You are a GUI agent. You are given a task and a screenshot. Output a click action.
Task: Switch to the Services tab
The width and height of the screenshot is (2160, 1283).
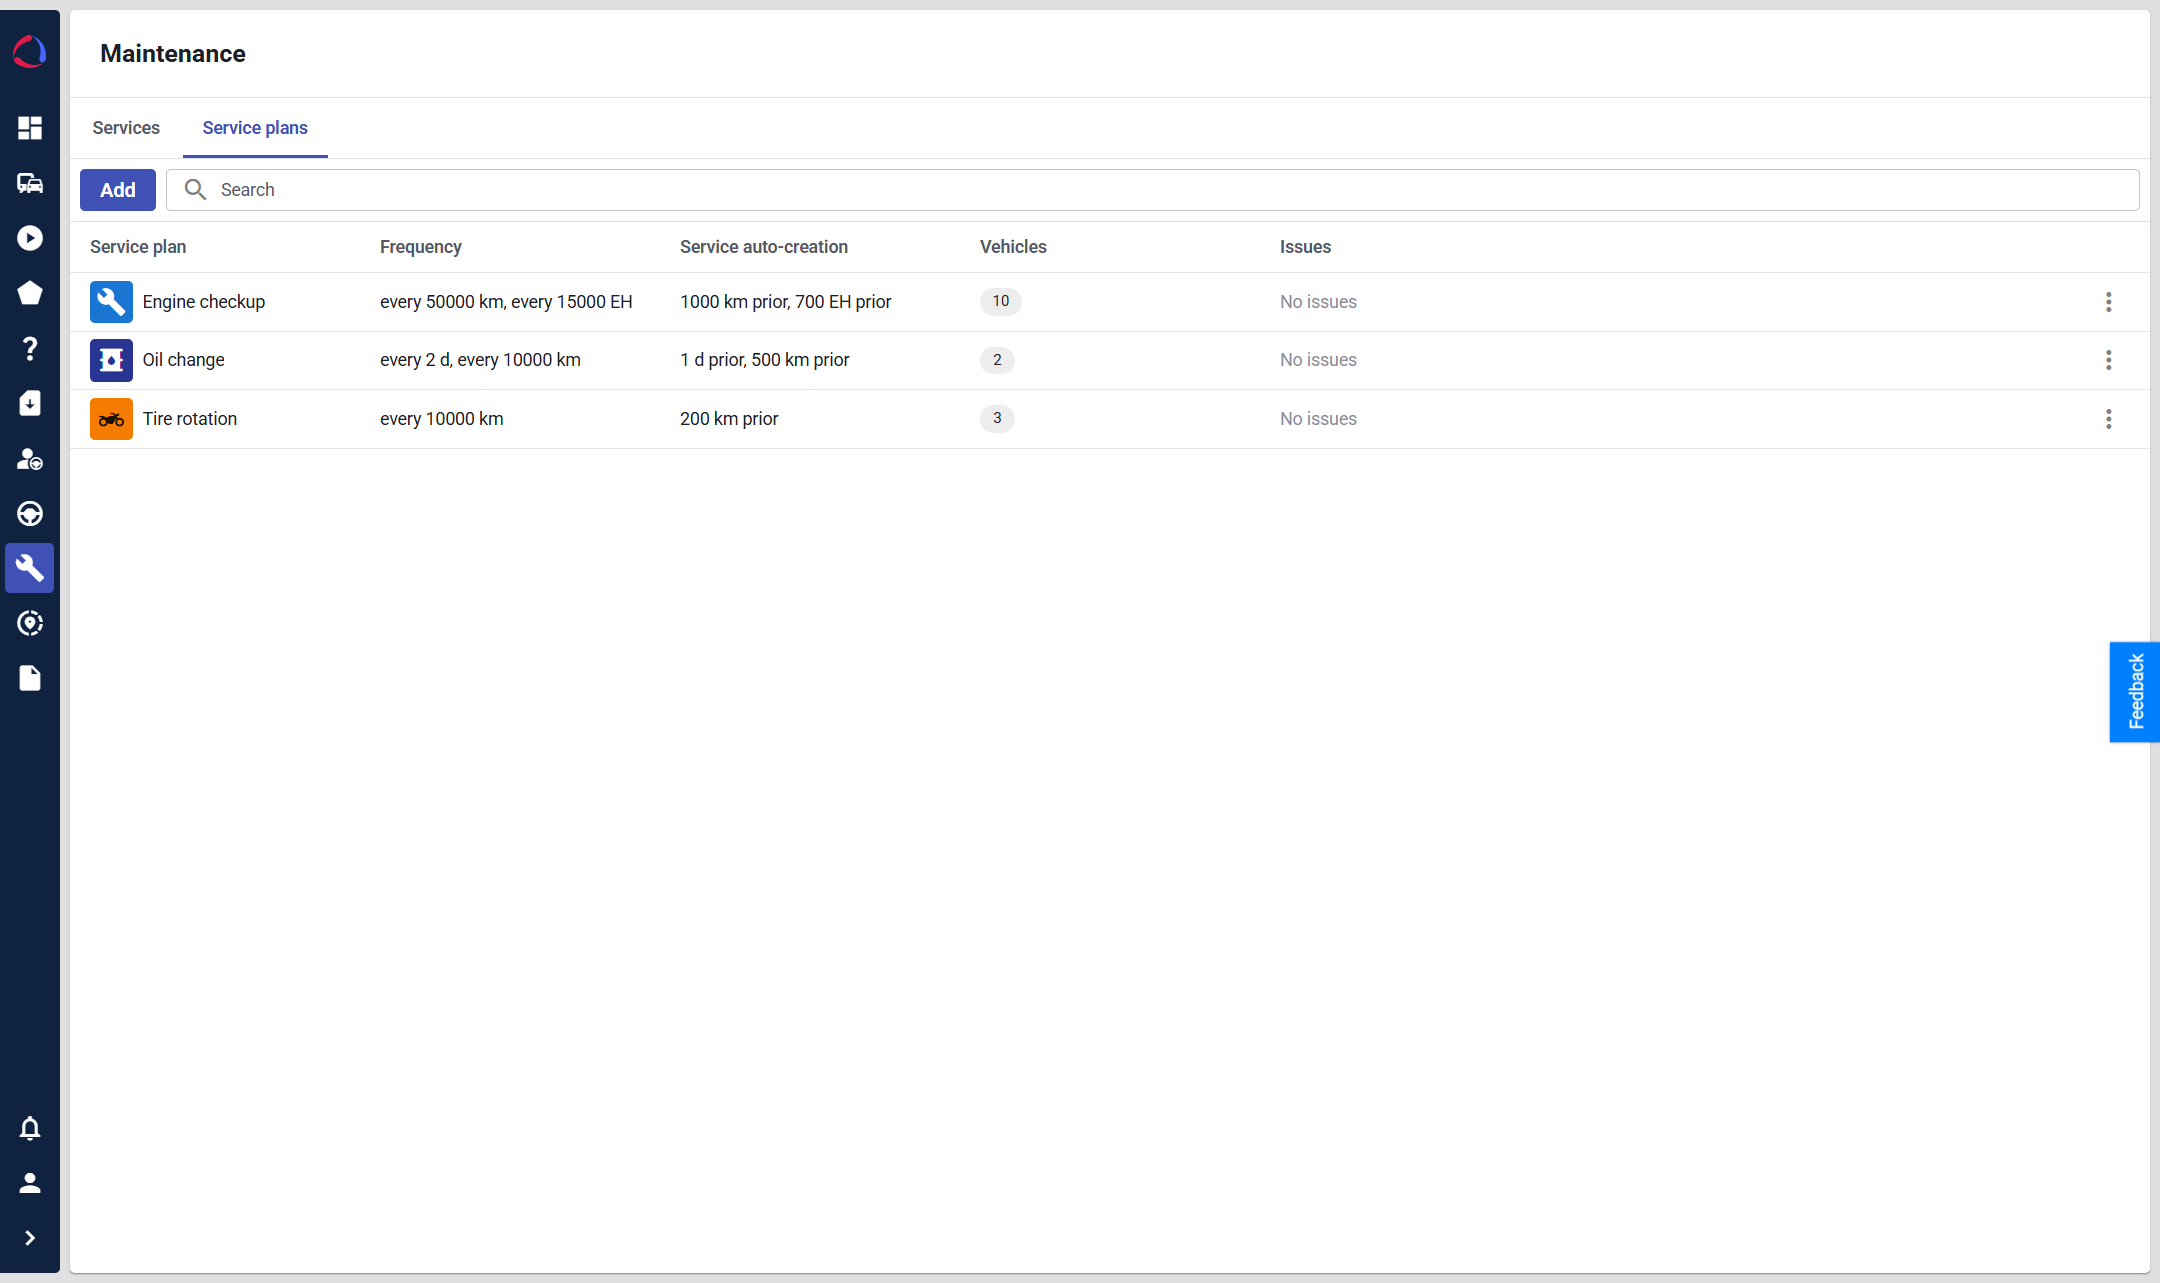click(x=126, y=128)
